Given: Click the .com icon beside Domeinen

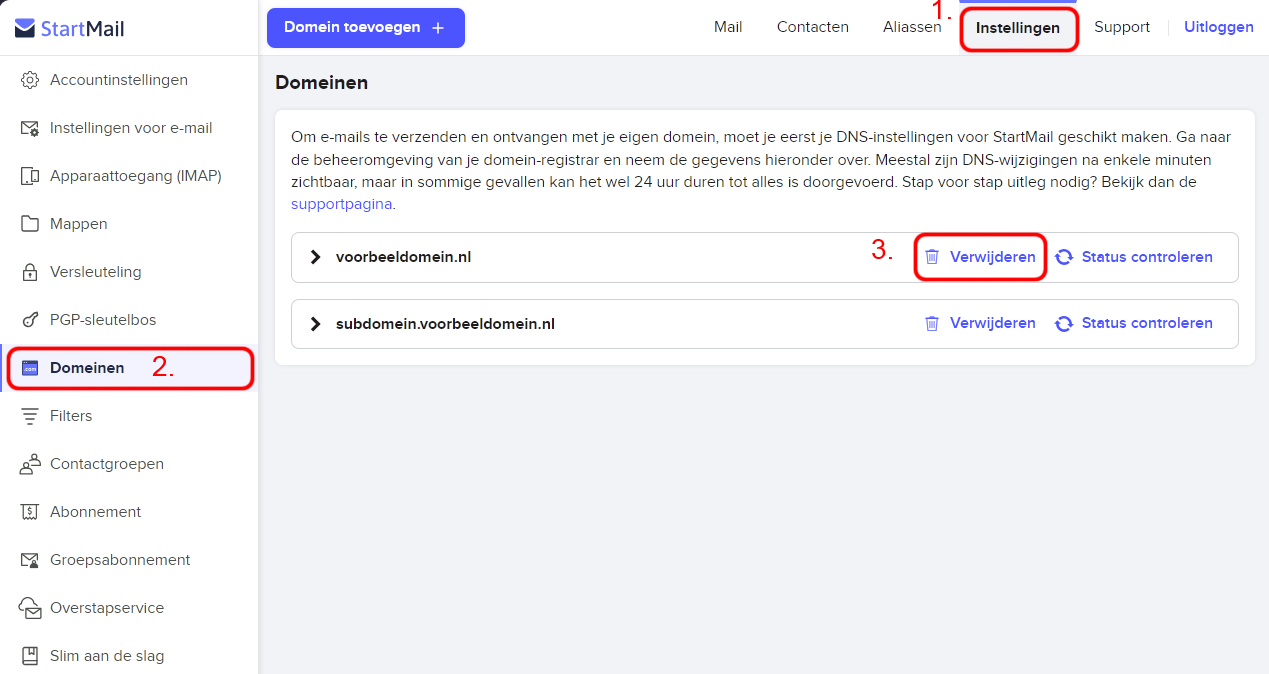Looking at the screenshot, I should [x=30, y=368].
